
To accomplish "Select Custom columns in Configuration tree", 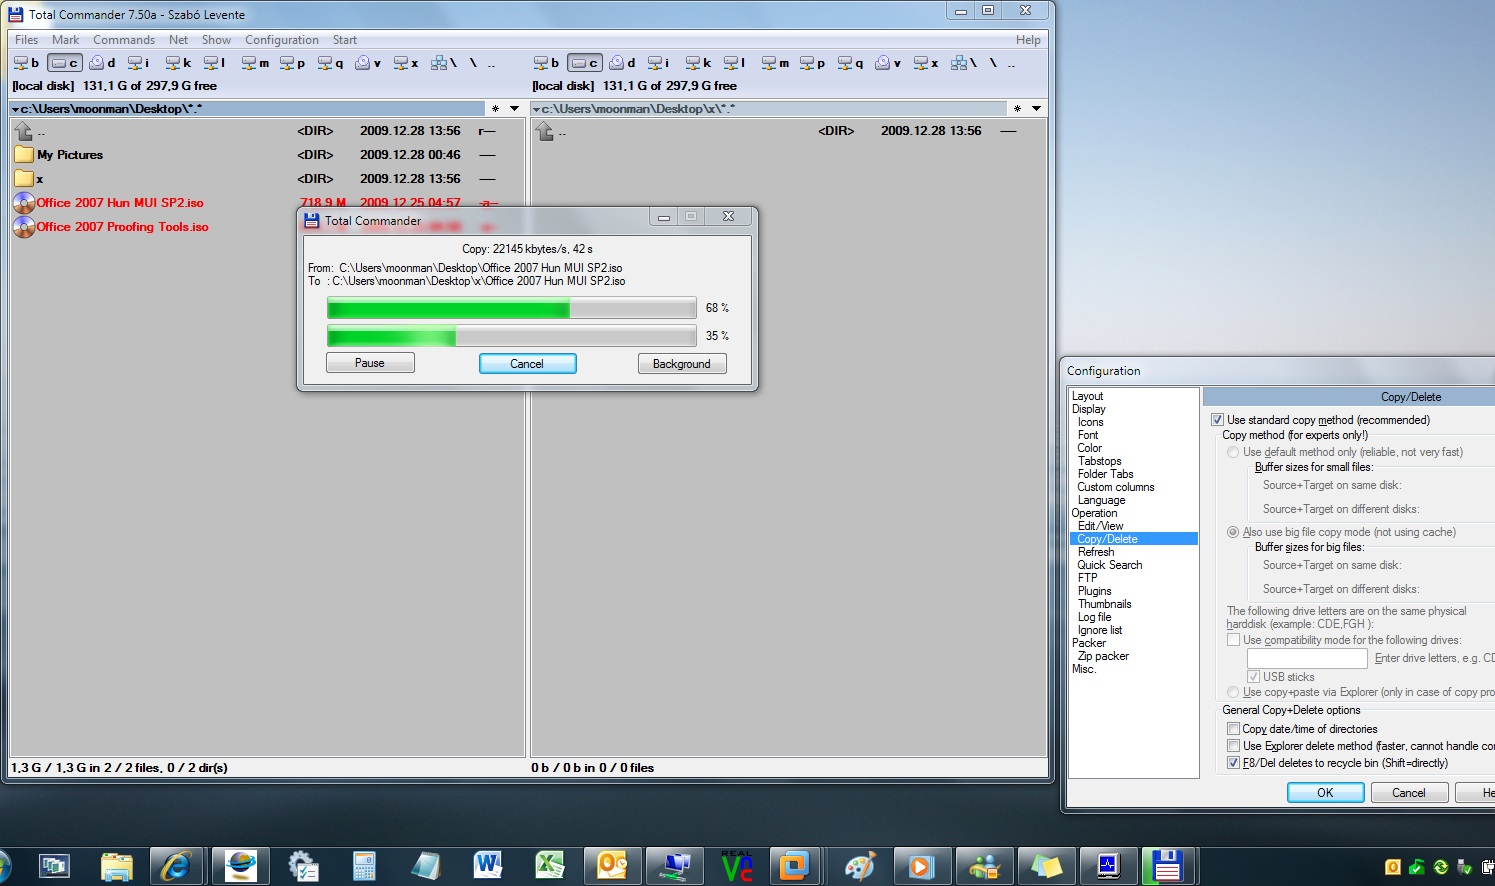I will pos(1116,487).
